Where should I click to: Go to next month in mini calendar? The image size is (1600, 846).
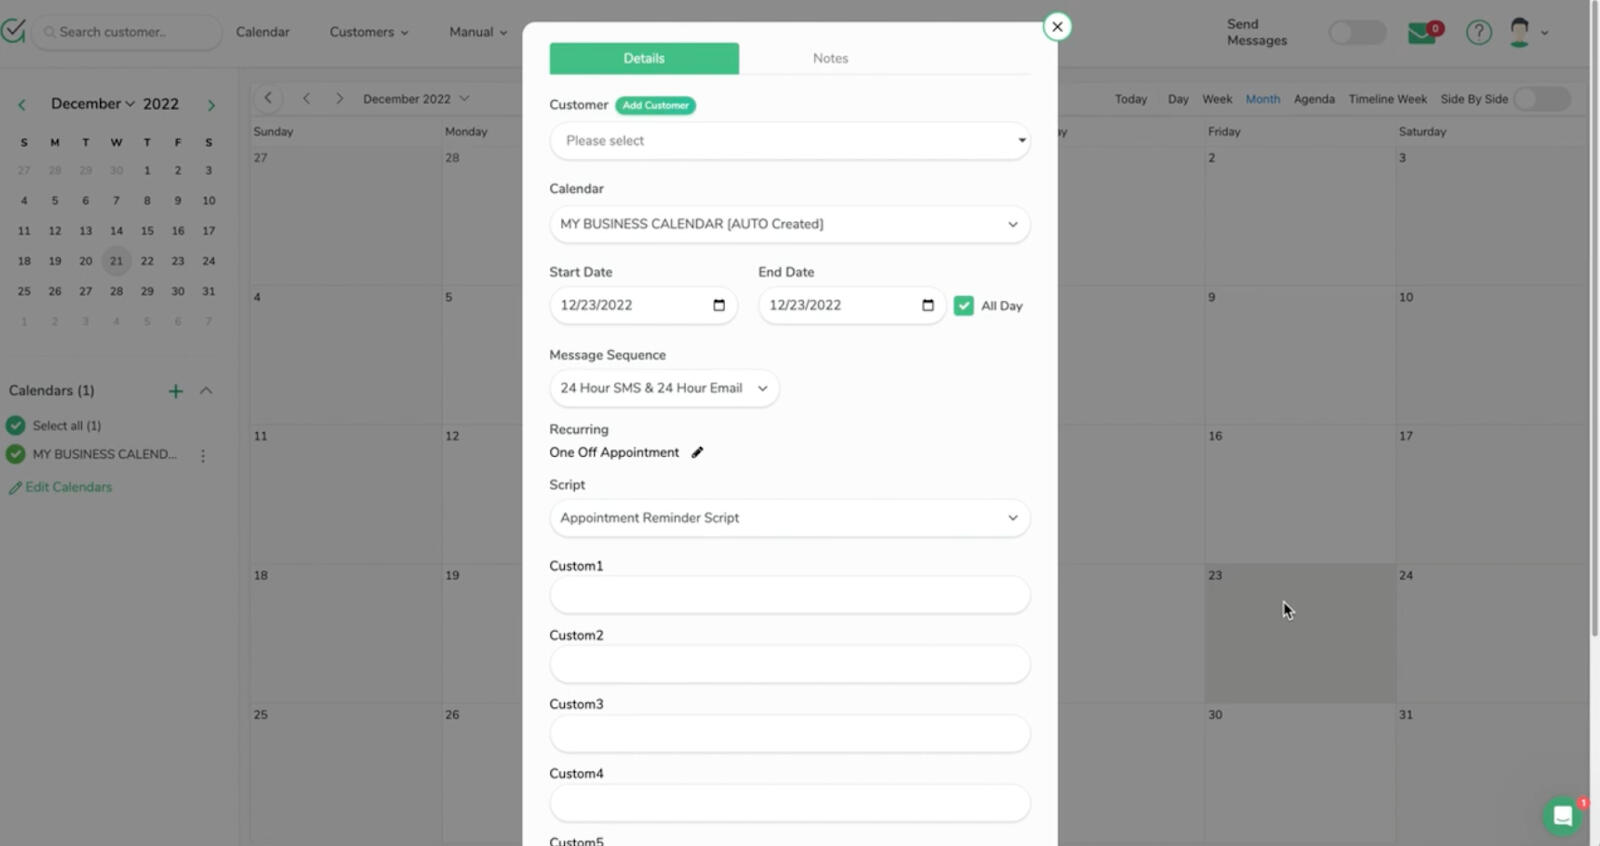[x=211, y=105]
